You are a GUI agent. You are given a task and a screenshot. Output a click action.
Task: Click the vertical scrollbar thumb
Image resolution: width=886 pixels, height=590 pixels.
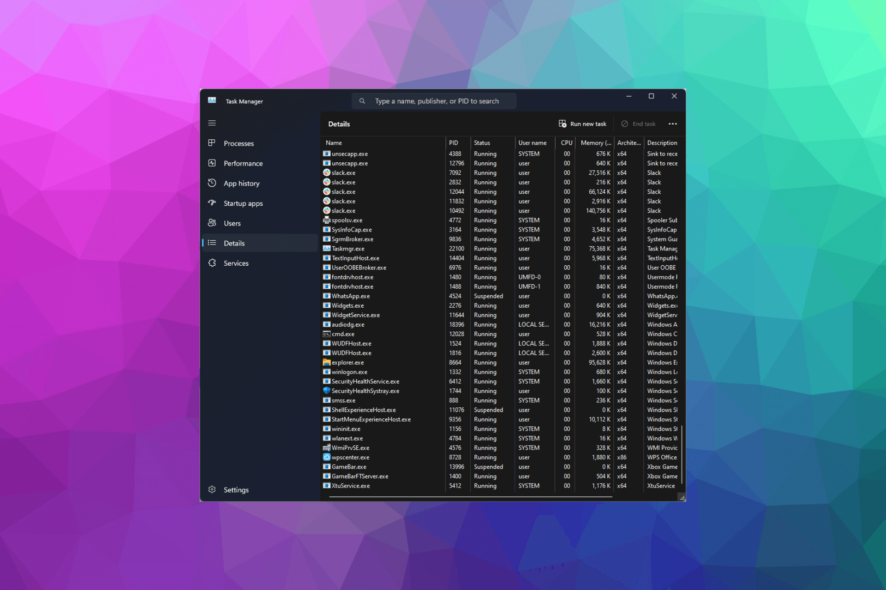[x=682, y=454]
